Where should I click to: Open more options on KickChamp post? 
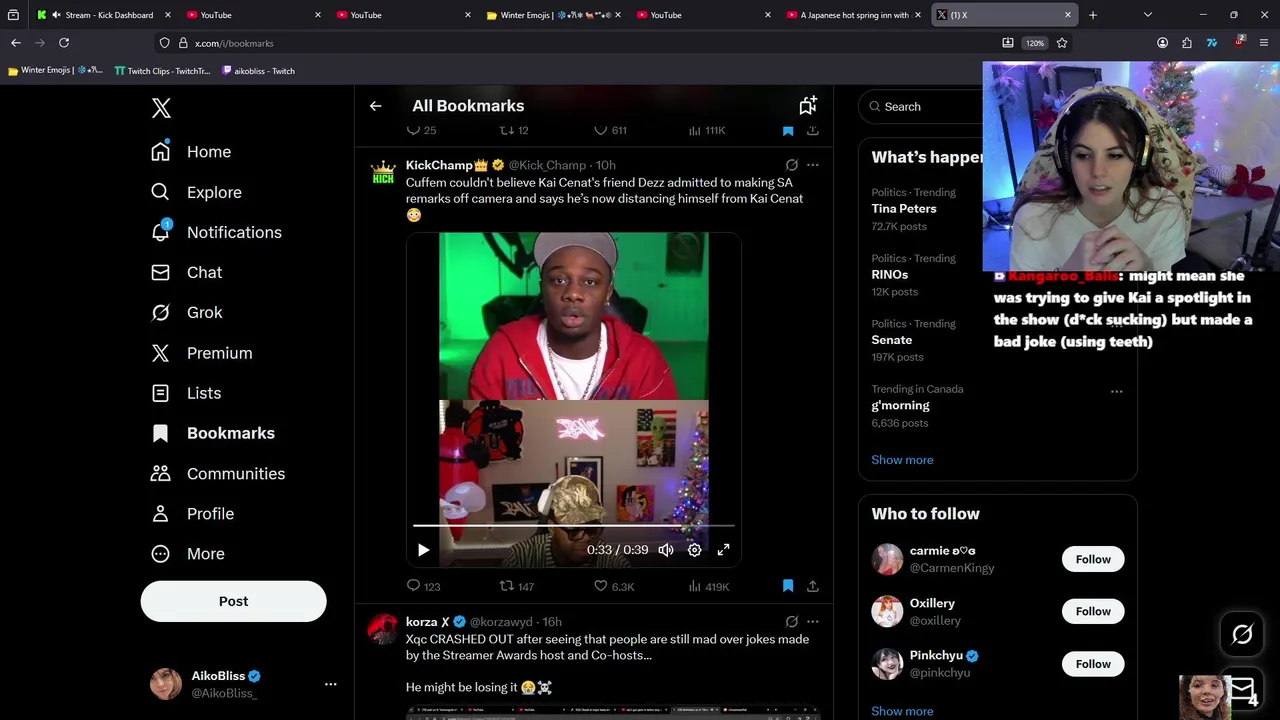coord(812,165)
